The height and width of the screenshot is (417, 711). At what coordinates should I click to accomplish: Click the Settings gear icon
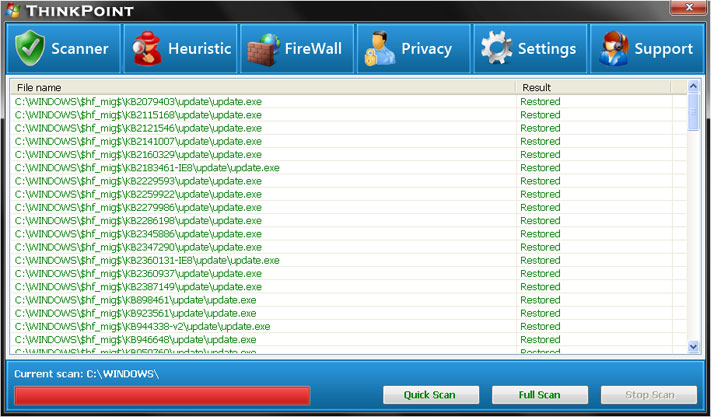coord(496,48)
